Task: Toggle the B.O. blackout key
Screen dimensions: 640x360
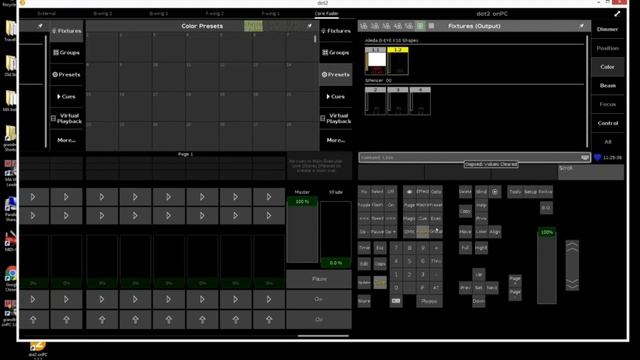Action: (546, 207)
